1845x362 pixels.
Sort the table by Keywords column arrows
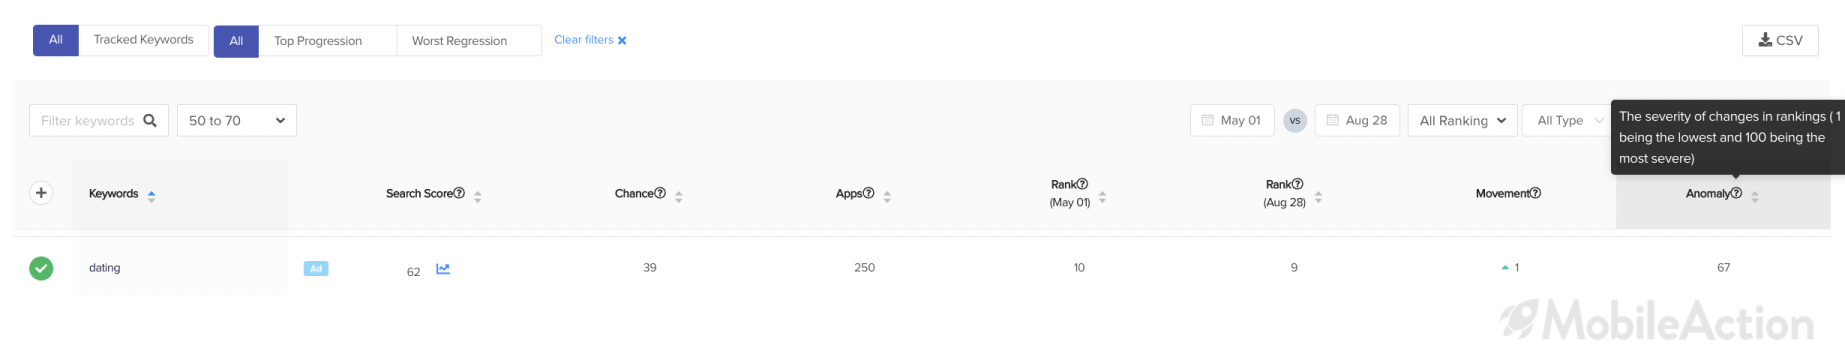(151, 195)
